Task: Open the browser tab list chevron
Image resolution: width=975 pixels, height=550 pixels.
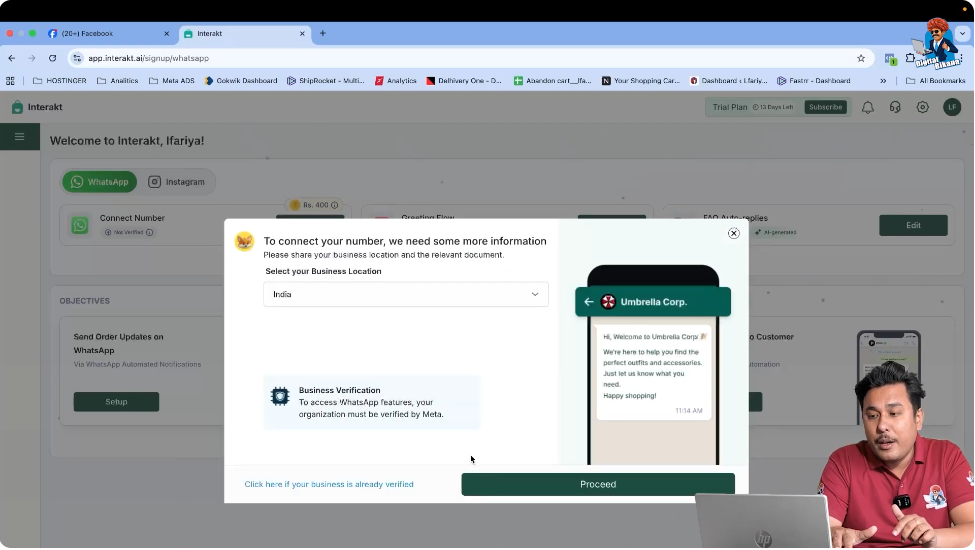Action: pyautogui.click(x=963, y=34)
